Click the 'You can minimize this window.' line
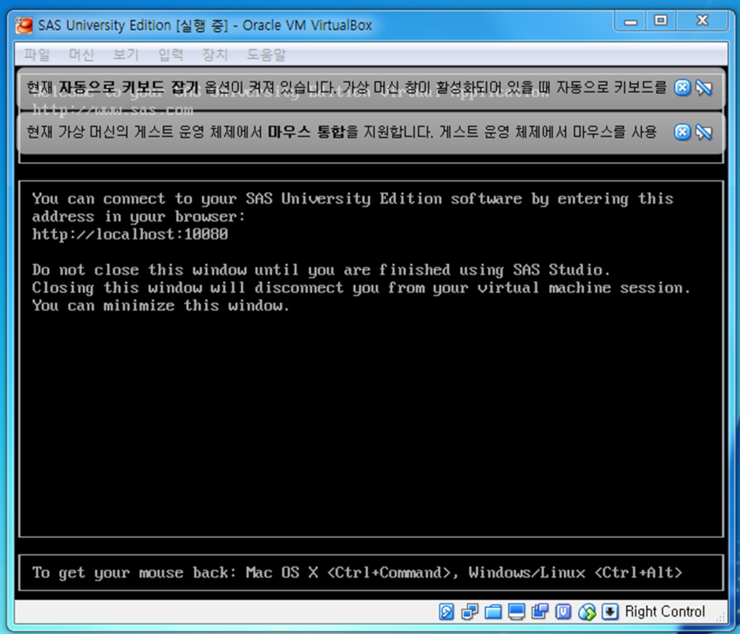 click(160, 305)
